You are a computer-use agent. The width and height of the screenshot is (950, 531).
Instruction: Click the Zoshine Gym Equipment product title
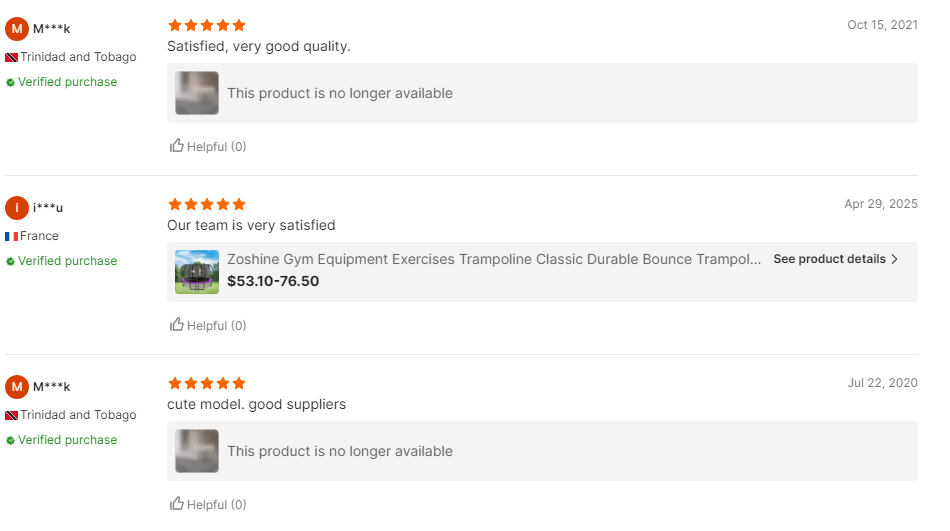click(x=494, y=259)
